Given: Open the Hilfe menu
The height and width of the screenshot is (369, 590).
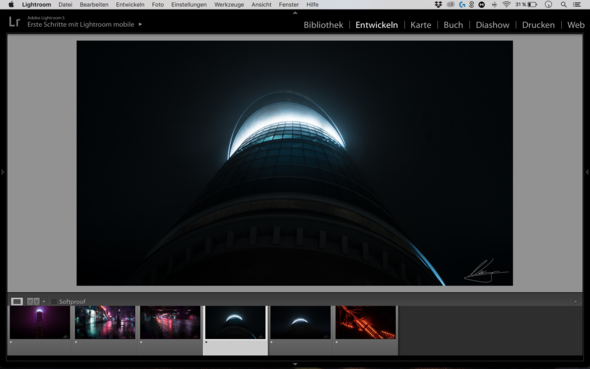Looking at the screenshot, I should 312,5.
